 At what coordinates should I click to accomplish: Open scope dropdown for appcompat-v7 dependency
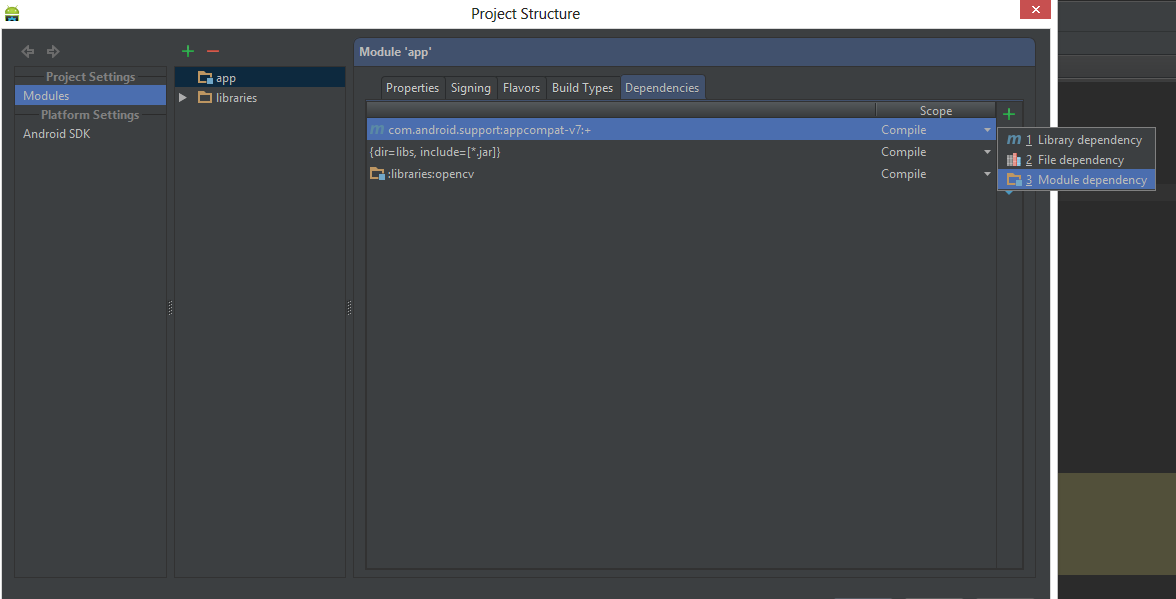[x=987, y=130]
